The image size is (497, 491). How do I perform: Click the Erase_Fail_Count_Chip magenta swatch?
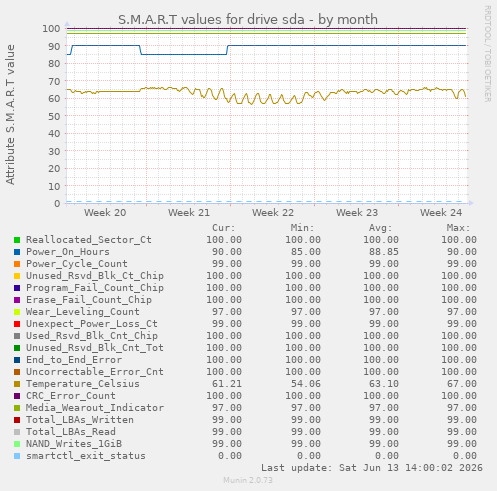[17, 300]
